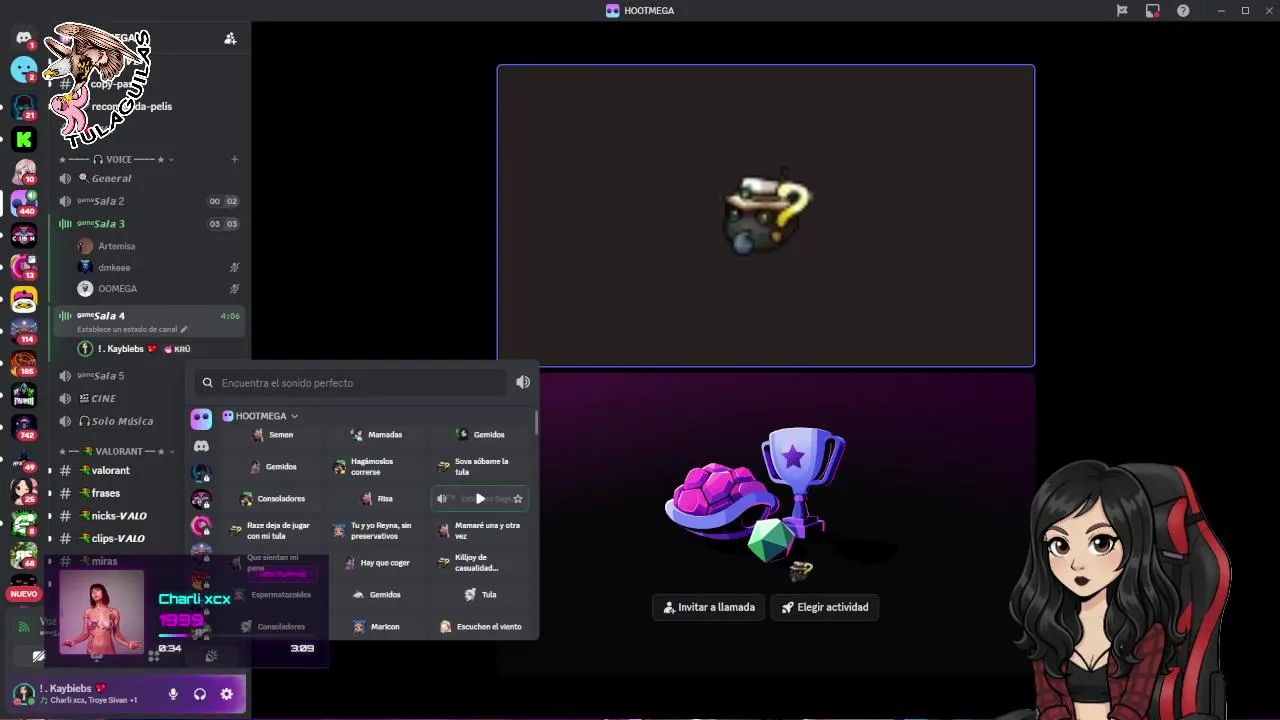Play the Hay que coger sound
This screenshot has height=720, width=1280.
point(378,563)
